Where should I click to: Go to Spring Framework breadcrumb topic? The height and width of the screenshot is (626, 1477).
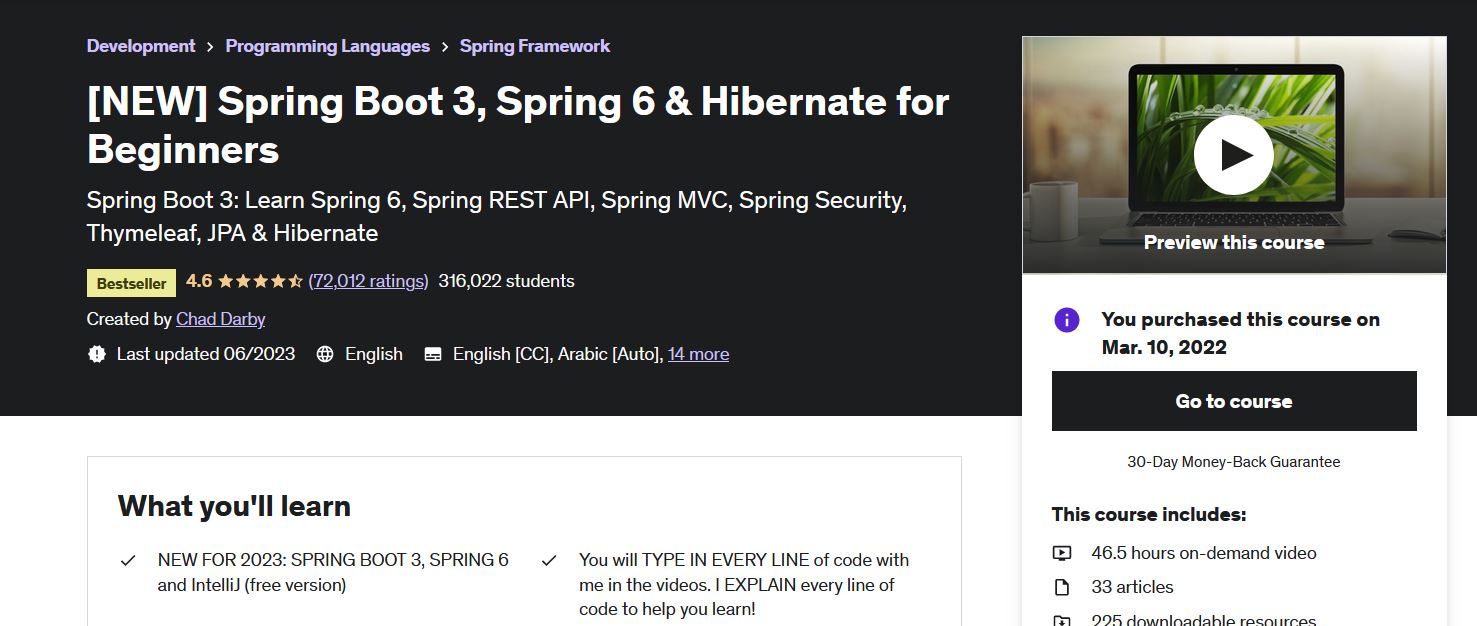click(535, 46)
